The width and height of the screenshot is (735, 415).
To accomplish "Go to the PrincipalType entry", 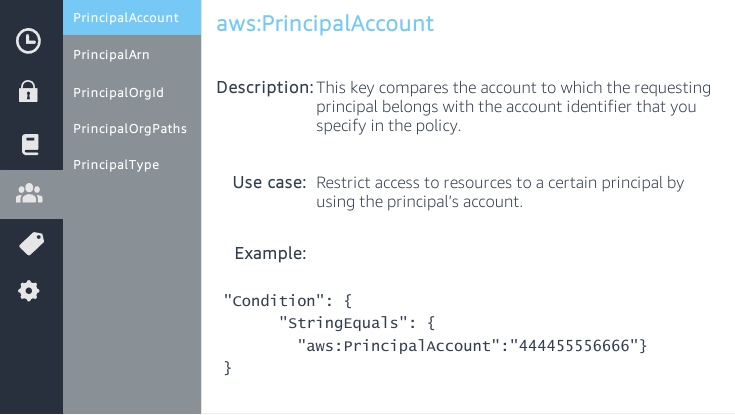I will (116, 165).
